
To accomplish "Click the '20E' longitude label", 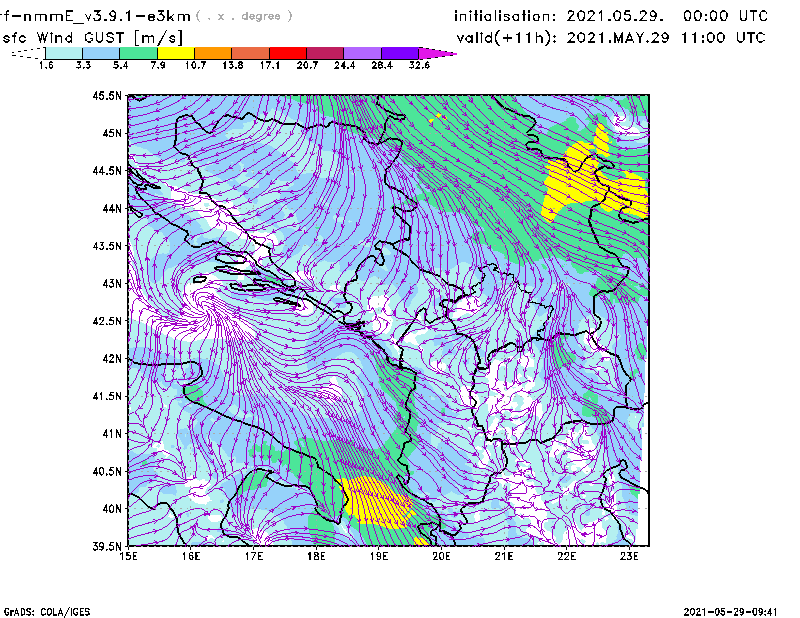I will click(x=441, y=556).
